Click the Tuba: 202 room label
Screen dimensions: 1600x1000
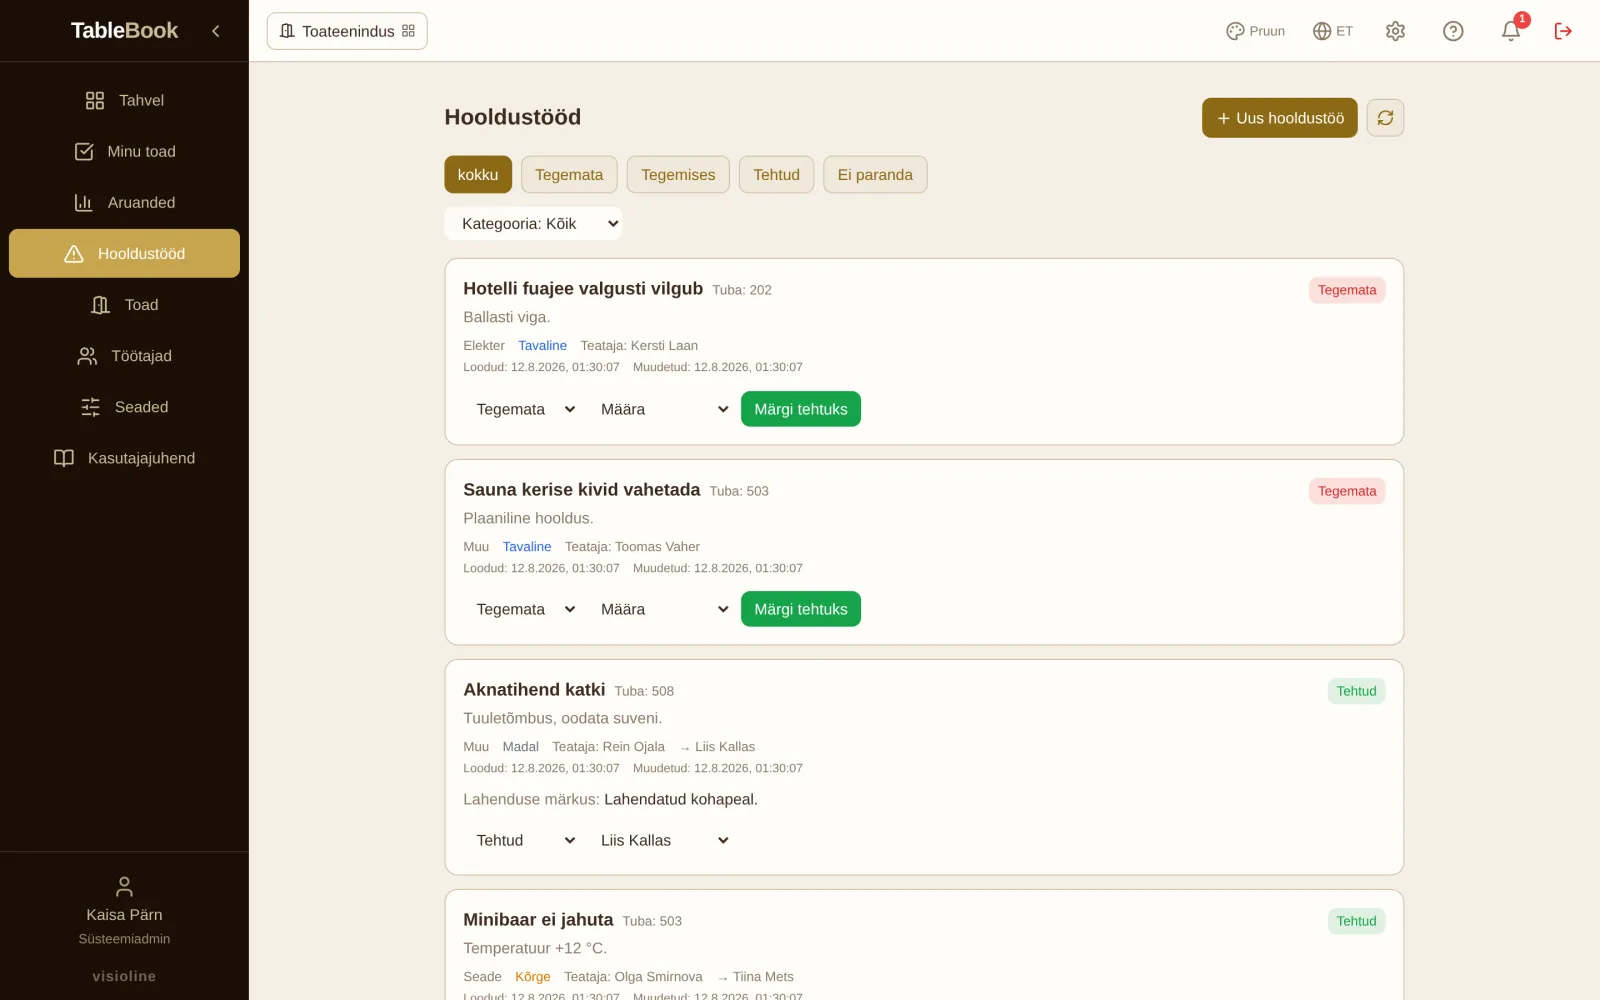pos(742,290)
